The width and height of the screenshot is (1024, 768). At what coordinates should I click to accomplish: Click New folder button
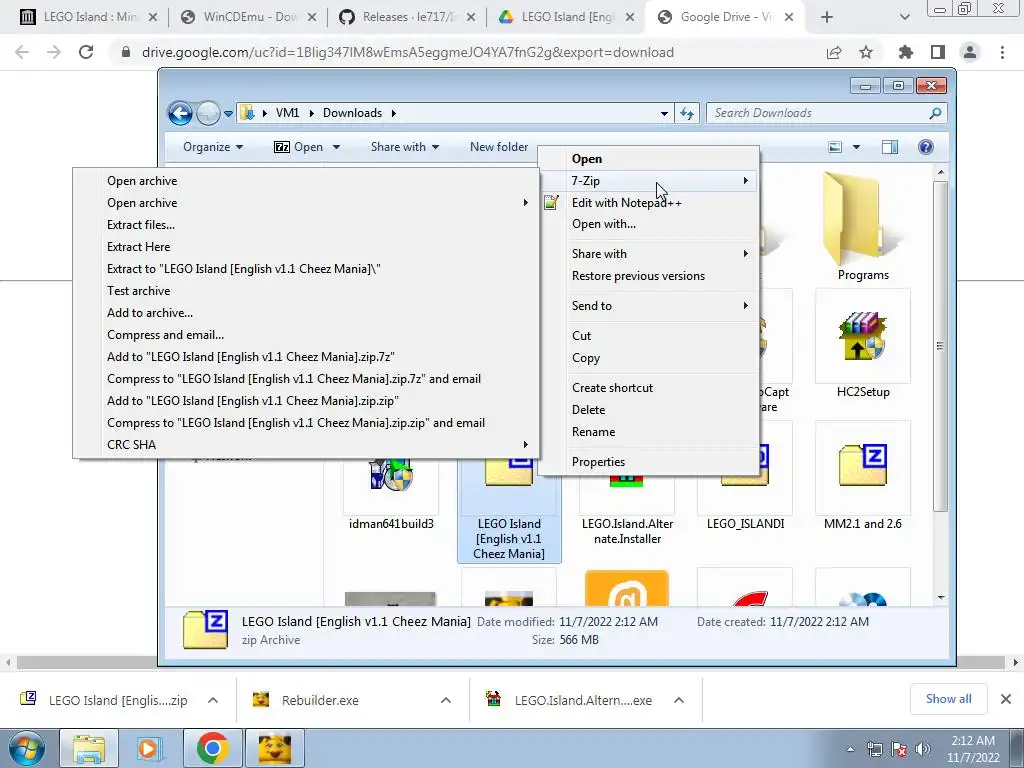click(x=499, y=147)
